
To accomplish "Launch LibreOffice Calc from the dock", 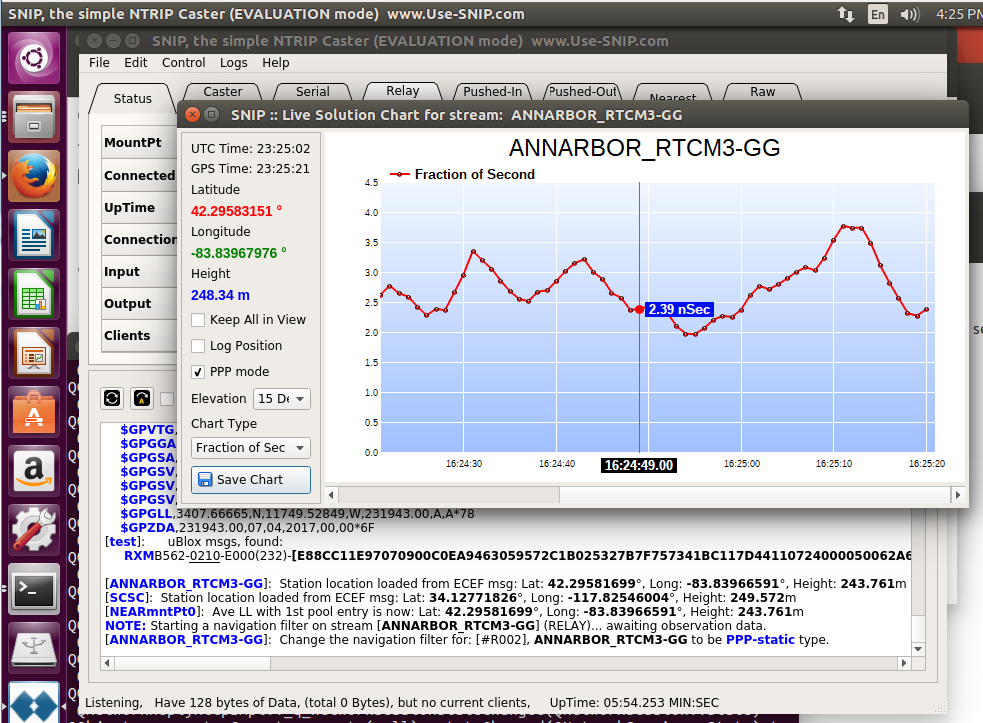I will click(x=34, y=294).
